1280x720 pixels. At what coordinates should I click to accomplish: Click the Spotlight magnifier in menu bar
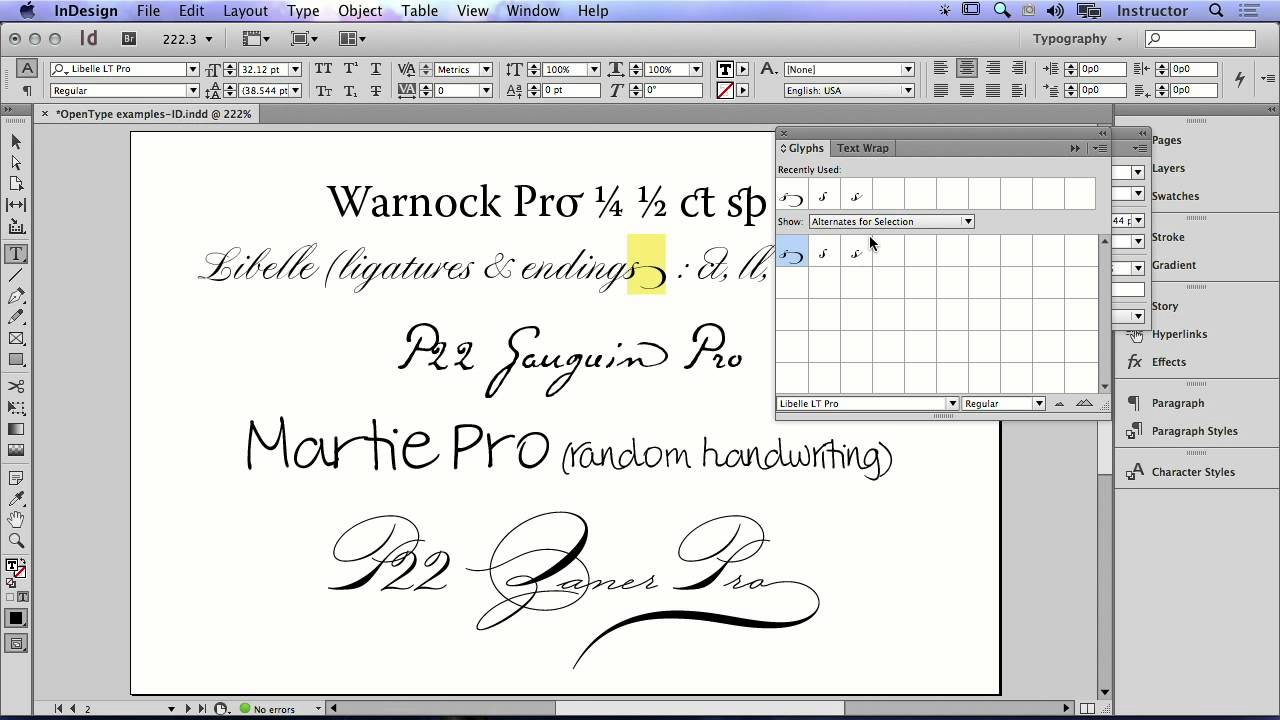[x=1216, y=11]
